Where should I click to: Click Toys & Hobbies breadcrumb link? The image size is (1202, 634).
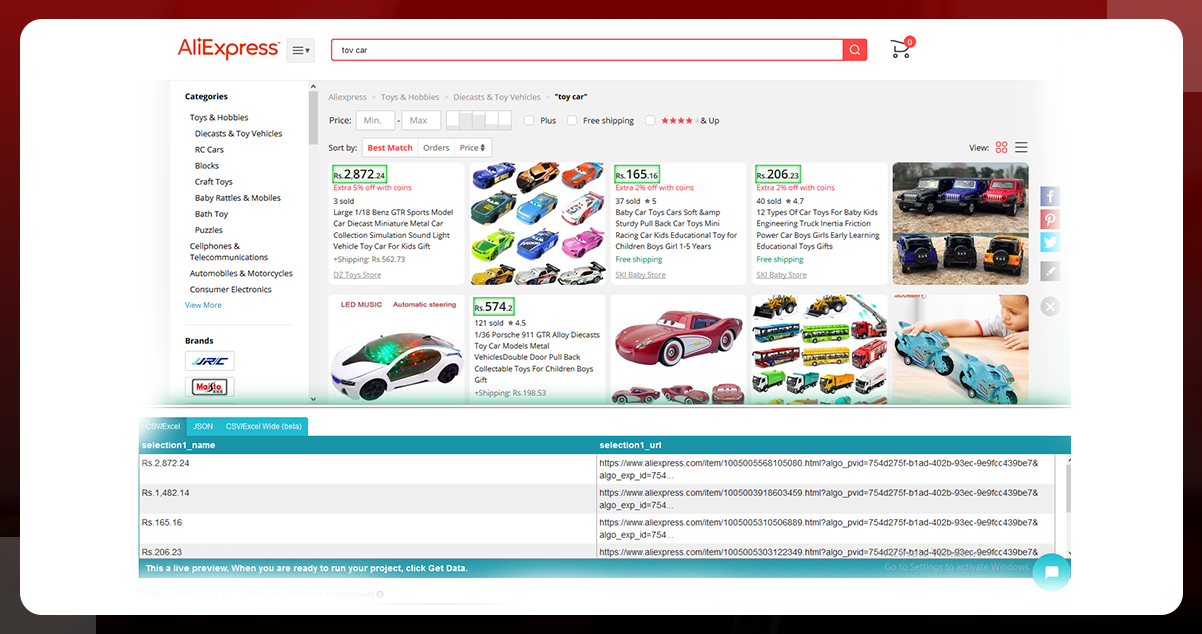click(x=410, y=97)
